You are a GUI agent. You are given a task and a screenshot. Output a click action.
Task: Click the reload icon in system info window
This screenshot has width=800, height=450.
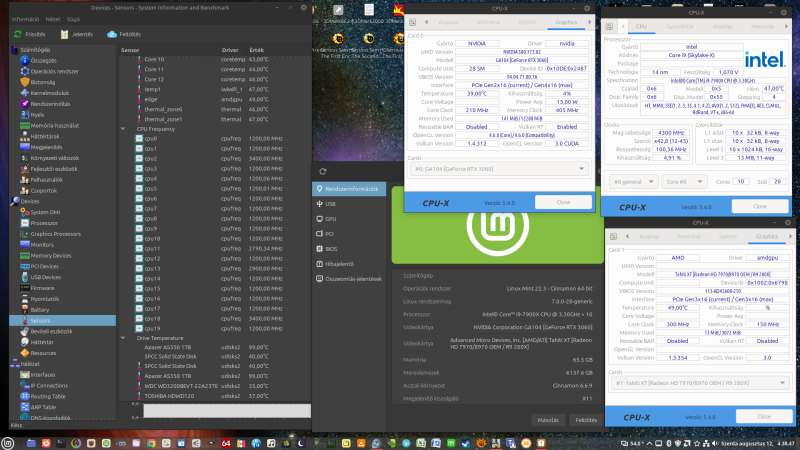click(x=322, y=171)
